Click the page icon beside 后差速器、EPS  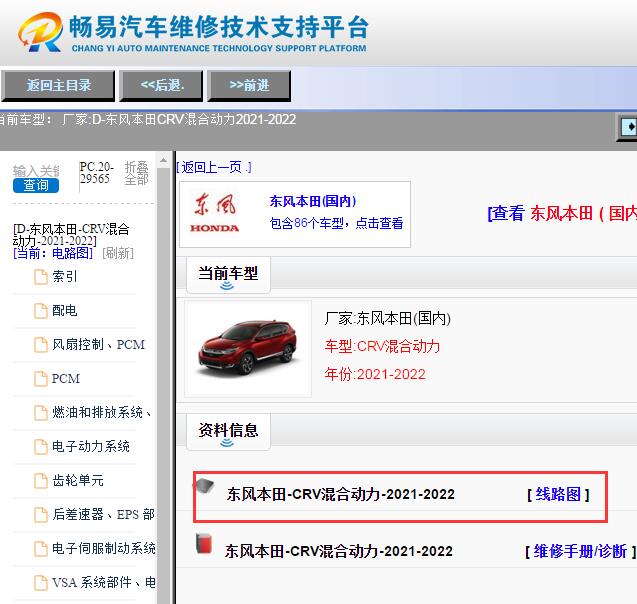[41, 515]
